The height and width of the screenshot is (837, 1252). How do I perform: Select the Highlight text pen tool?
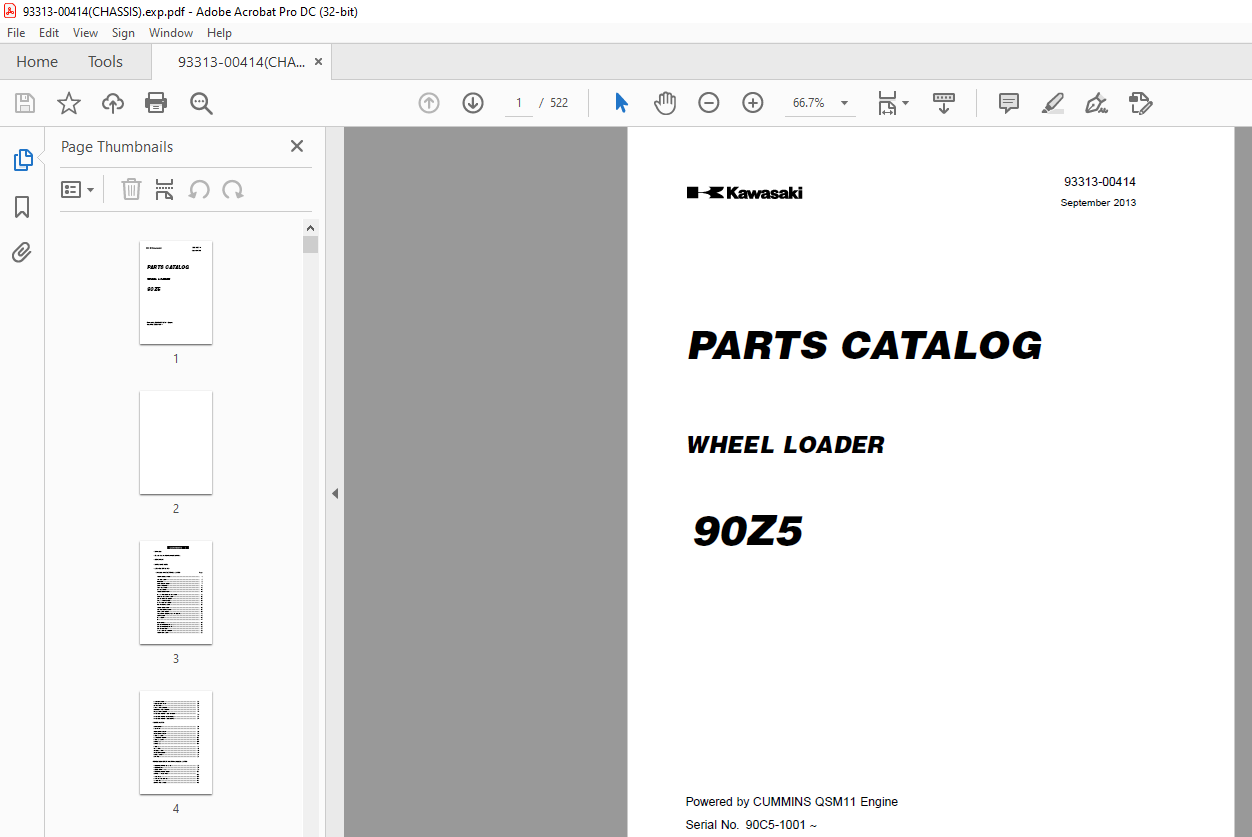(x=1053, y=103)
